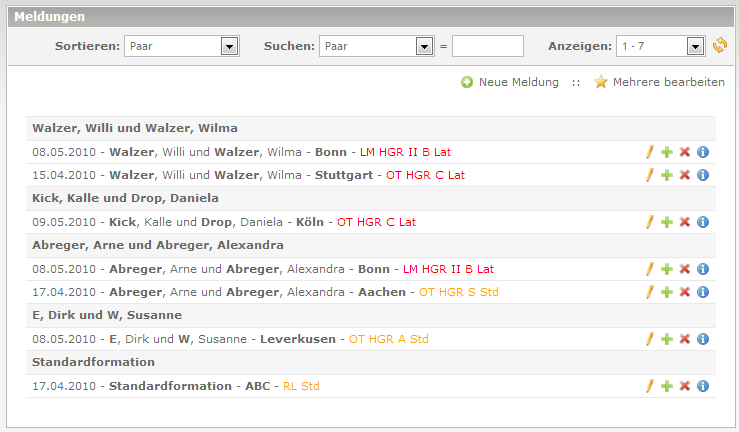Click Mehrere bearbeiten link
Image resolution: width=739 pixels, height=432 pixels.
click(x=668, y=82)
